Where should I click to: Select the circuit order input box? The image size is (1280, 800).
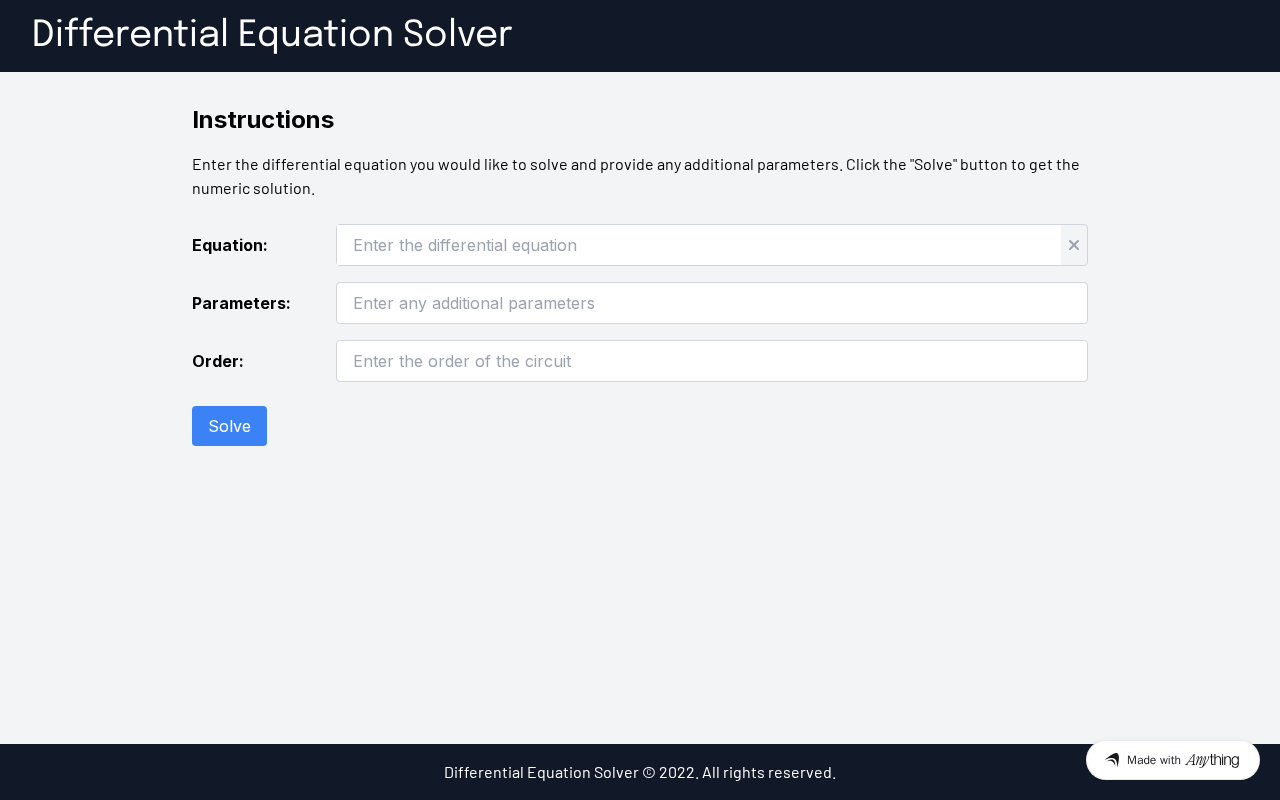[x=711, y=361]
